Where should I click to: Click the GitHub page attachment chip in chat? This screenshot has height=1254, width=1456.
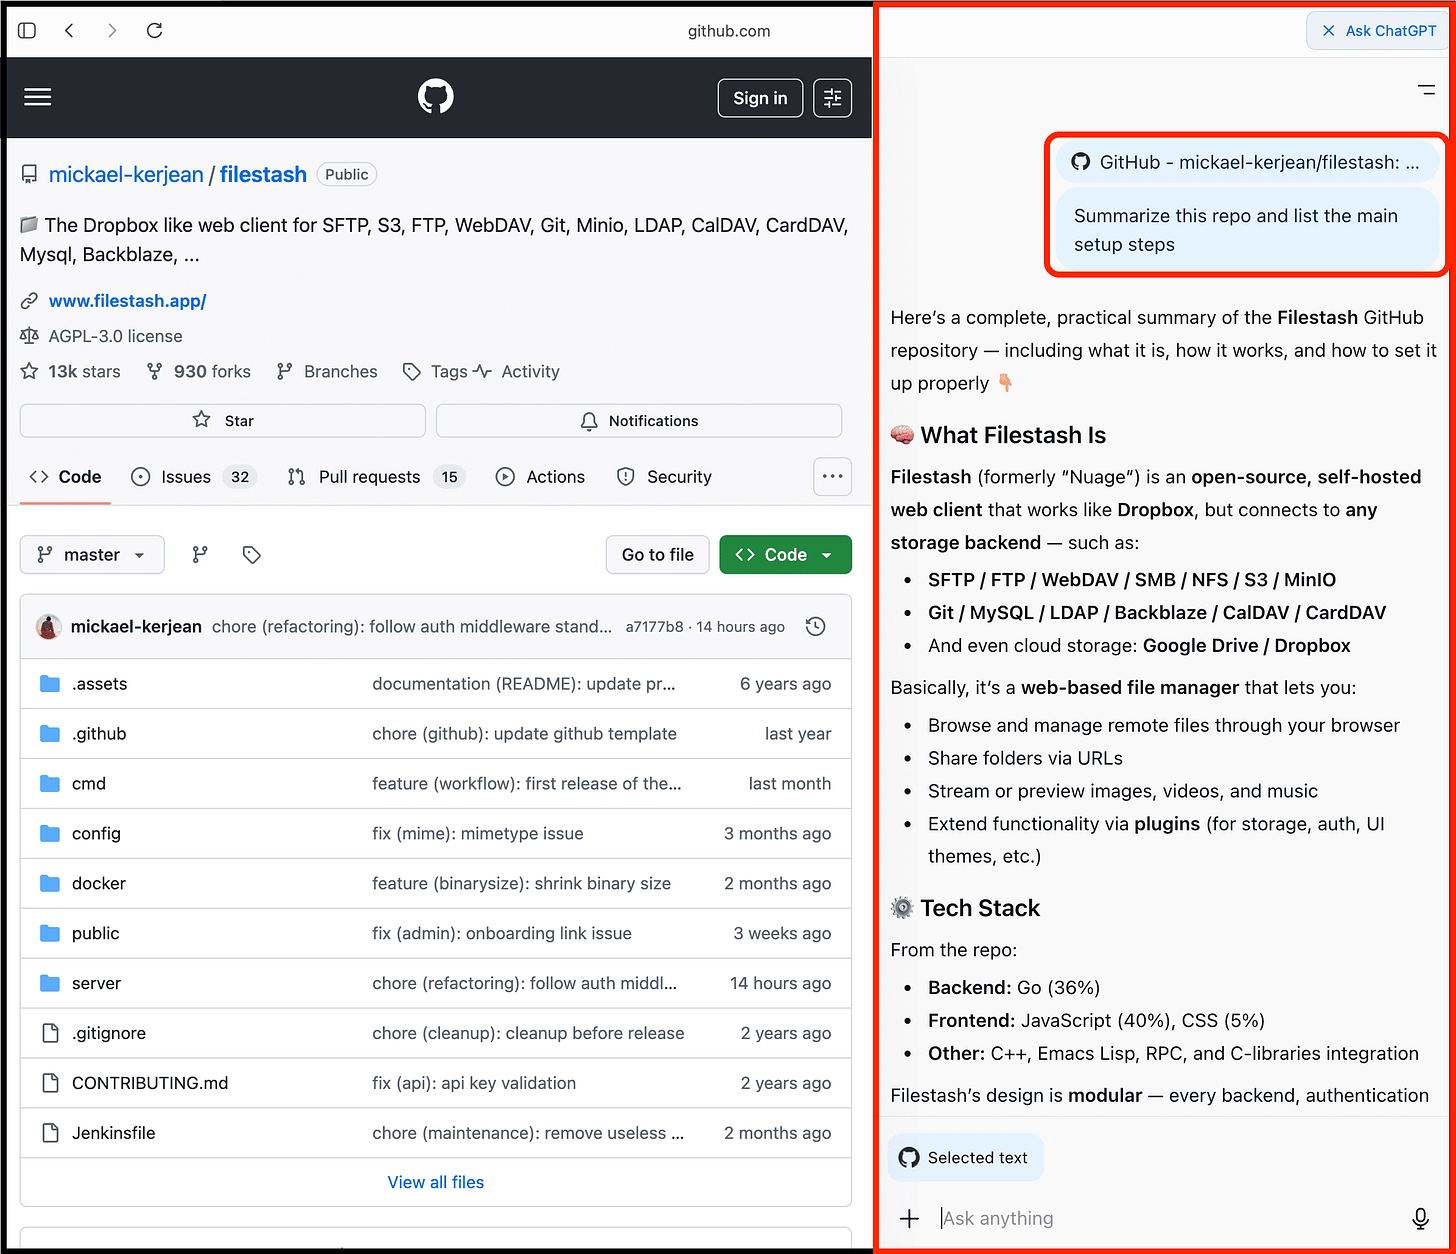[1246, 162]
